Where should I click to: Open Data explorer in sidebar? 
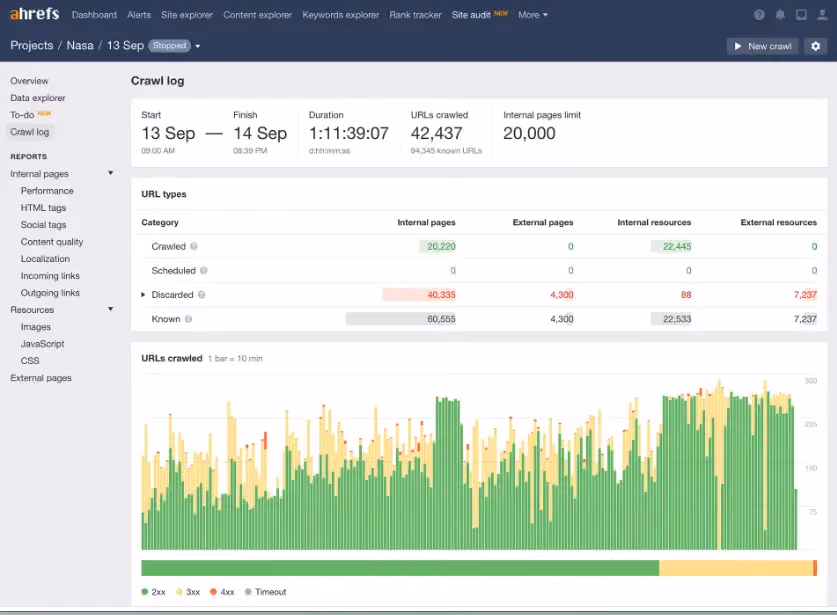[37, 98]
